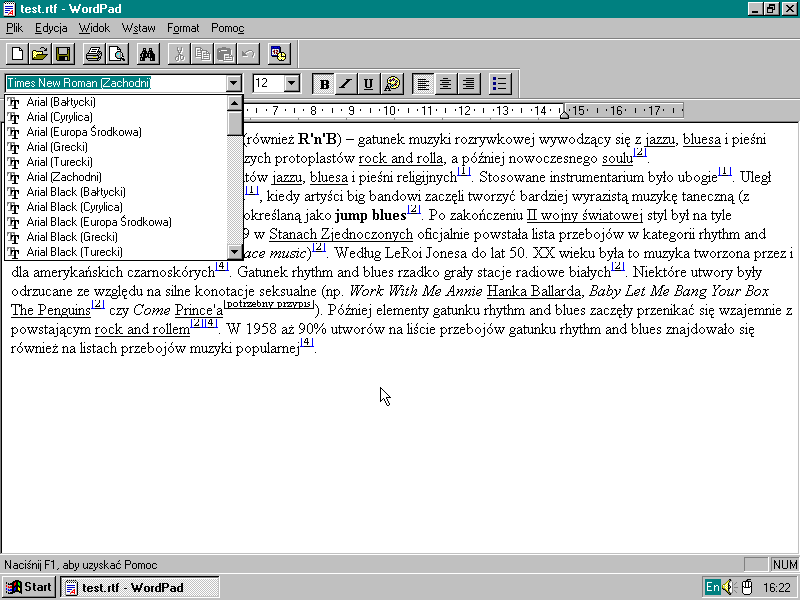
Task: Click the Start button
Action: (29, 587)
